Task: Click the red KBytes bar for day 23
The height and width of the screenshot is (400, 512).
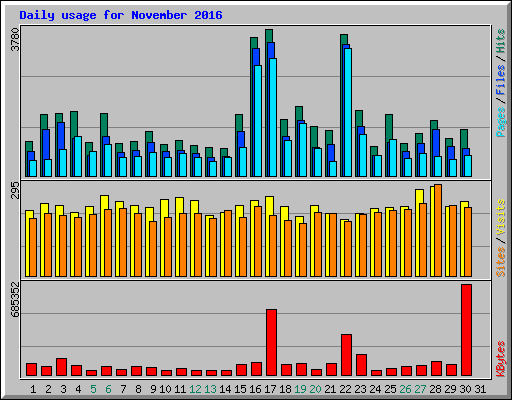Action: [361, 365]
